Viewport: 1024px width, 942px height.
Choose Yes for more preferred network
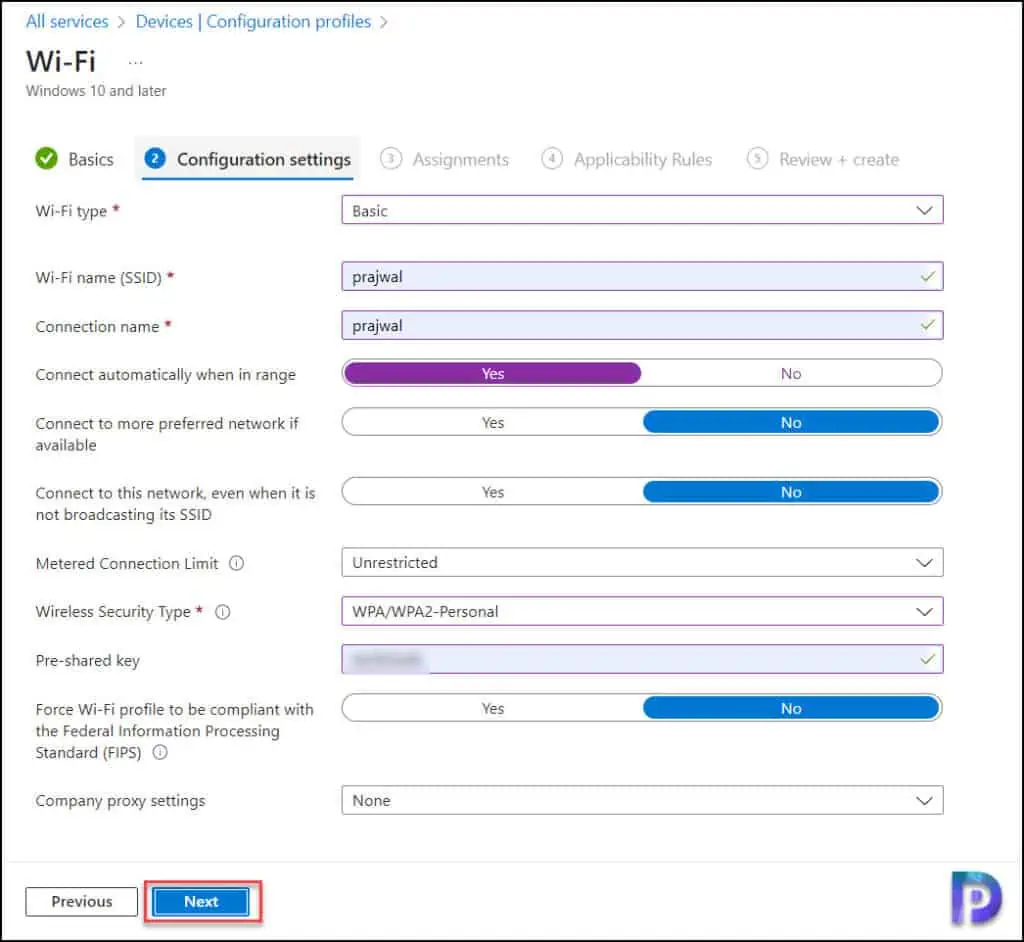click(x=492, y=423)
